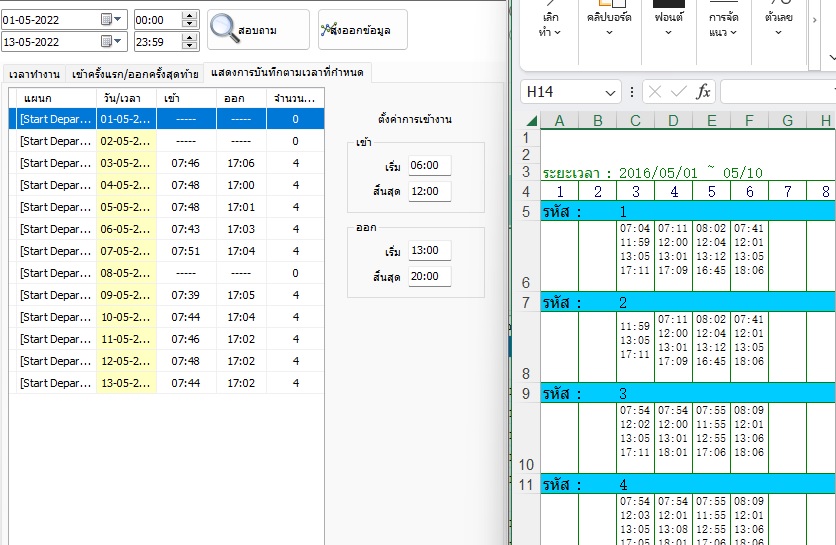Select the row dated 08-05-2...

(x=166, y=273)
